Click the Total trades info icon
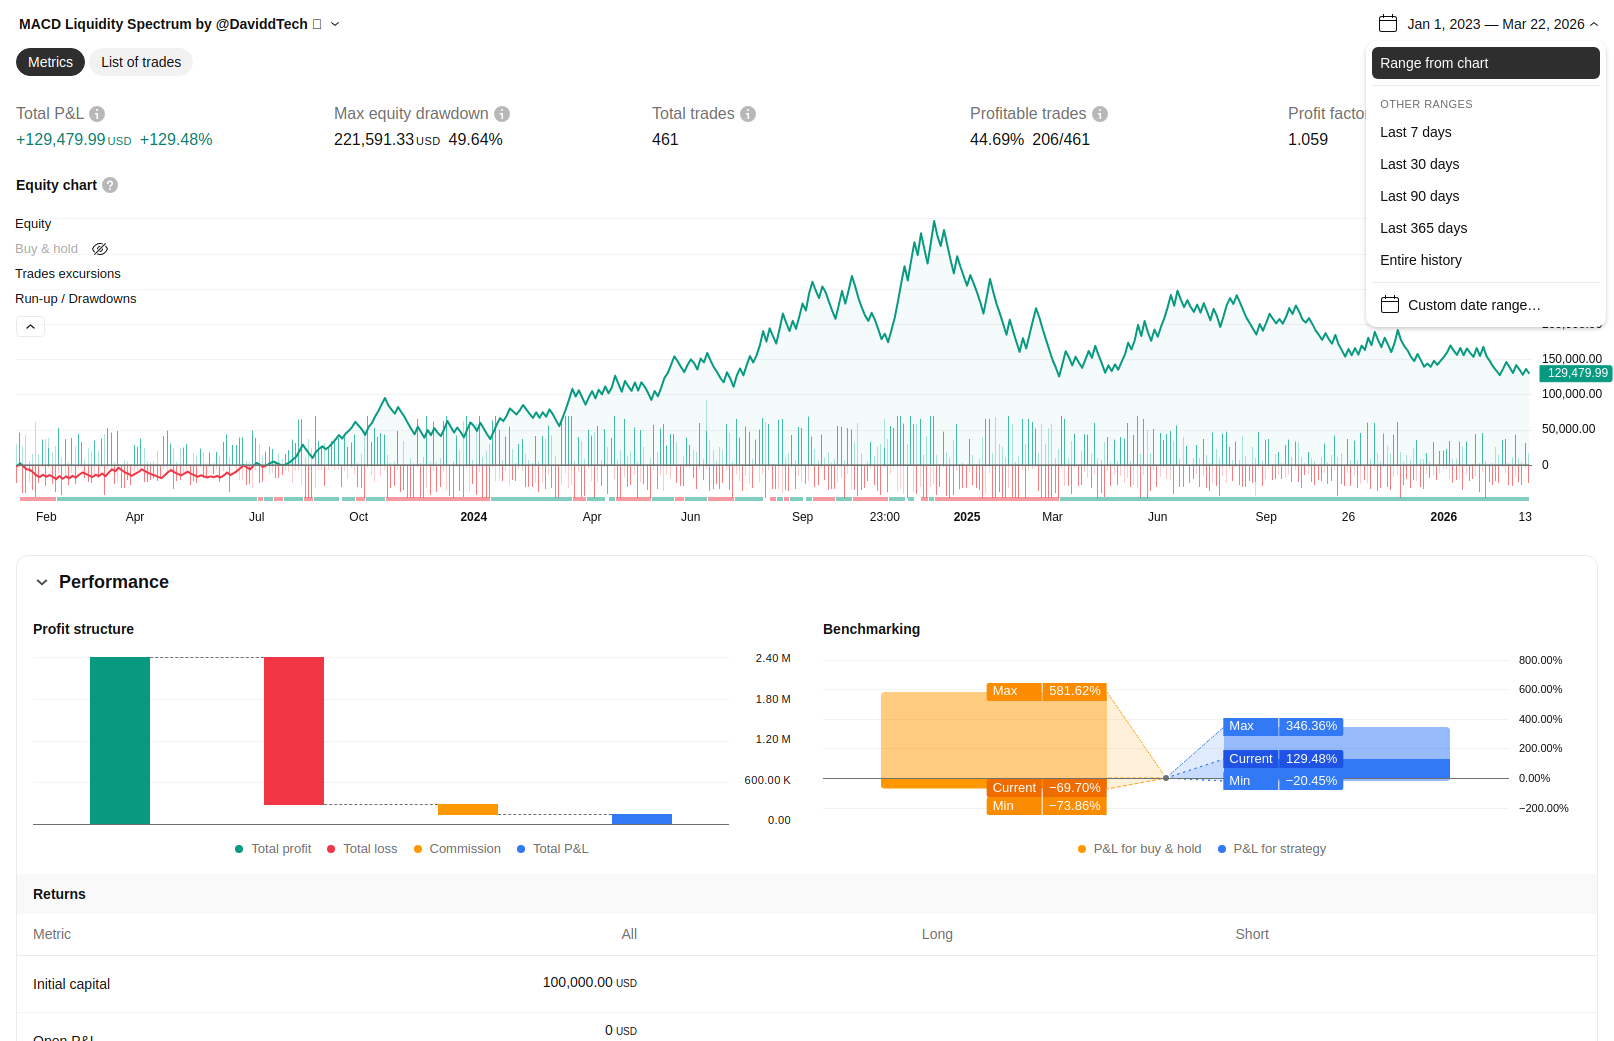 (748, 114)
